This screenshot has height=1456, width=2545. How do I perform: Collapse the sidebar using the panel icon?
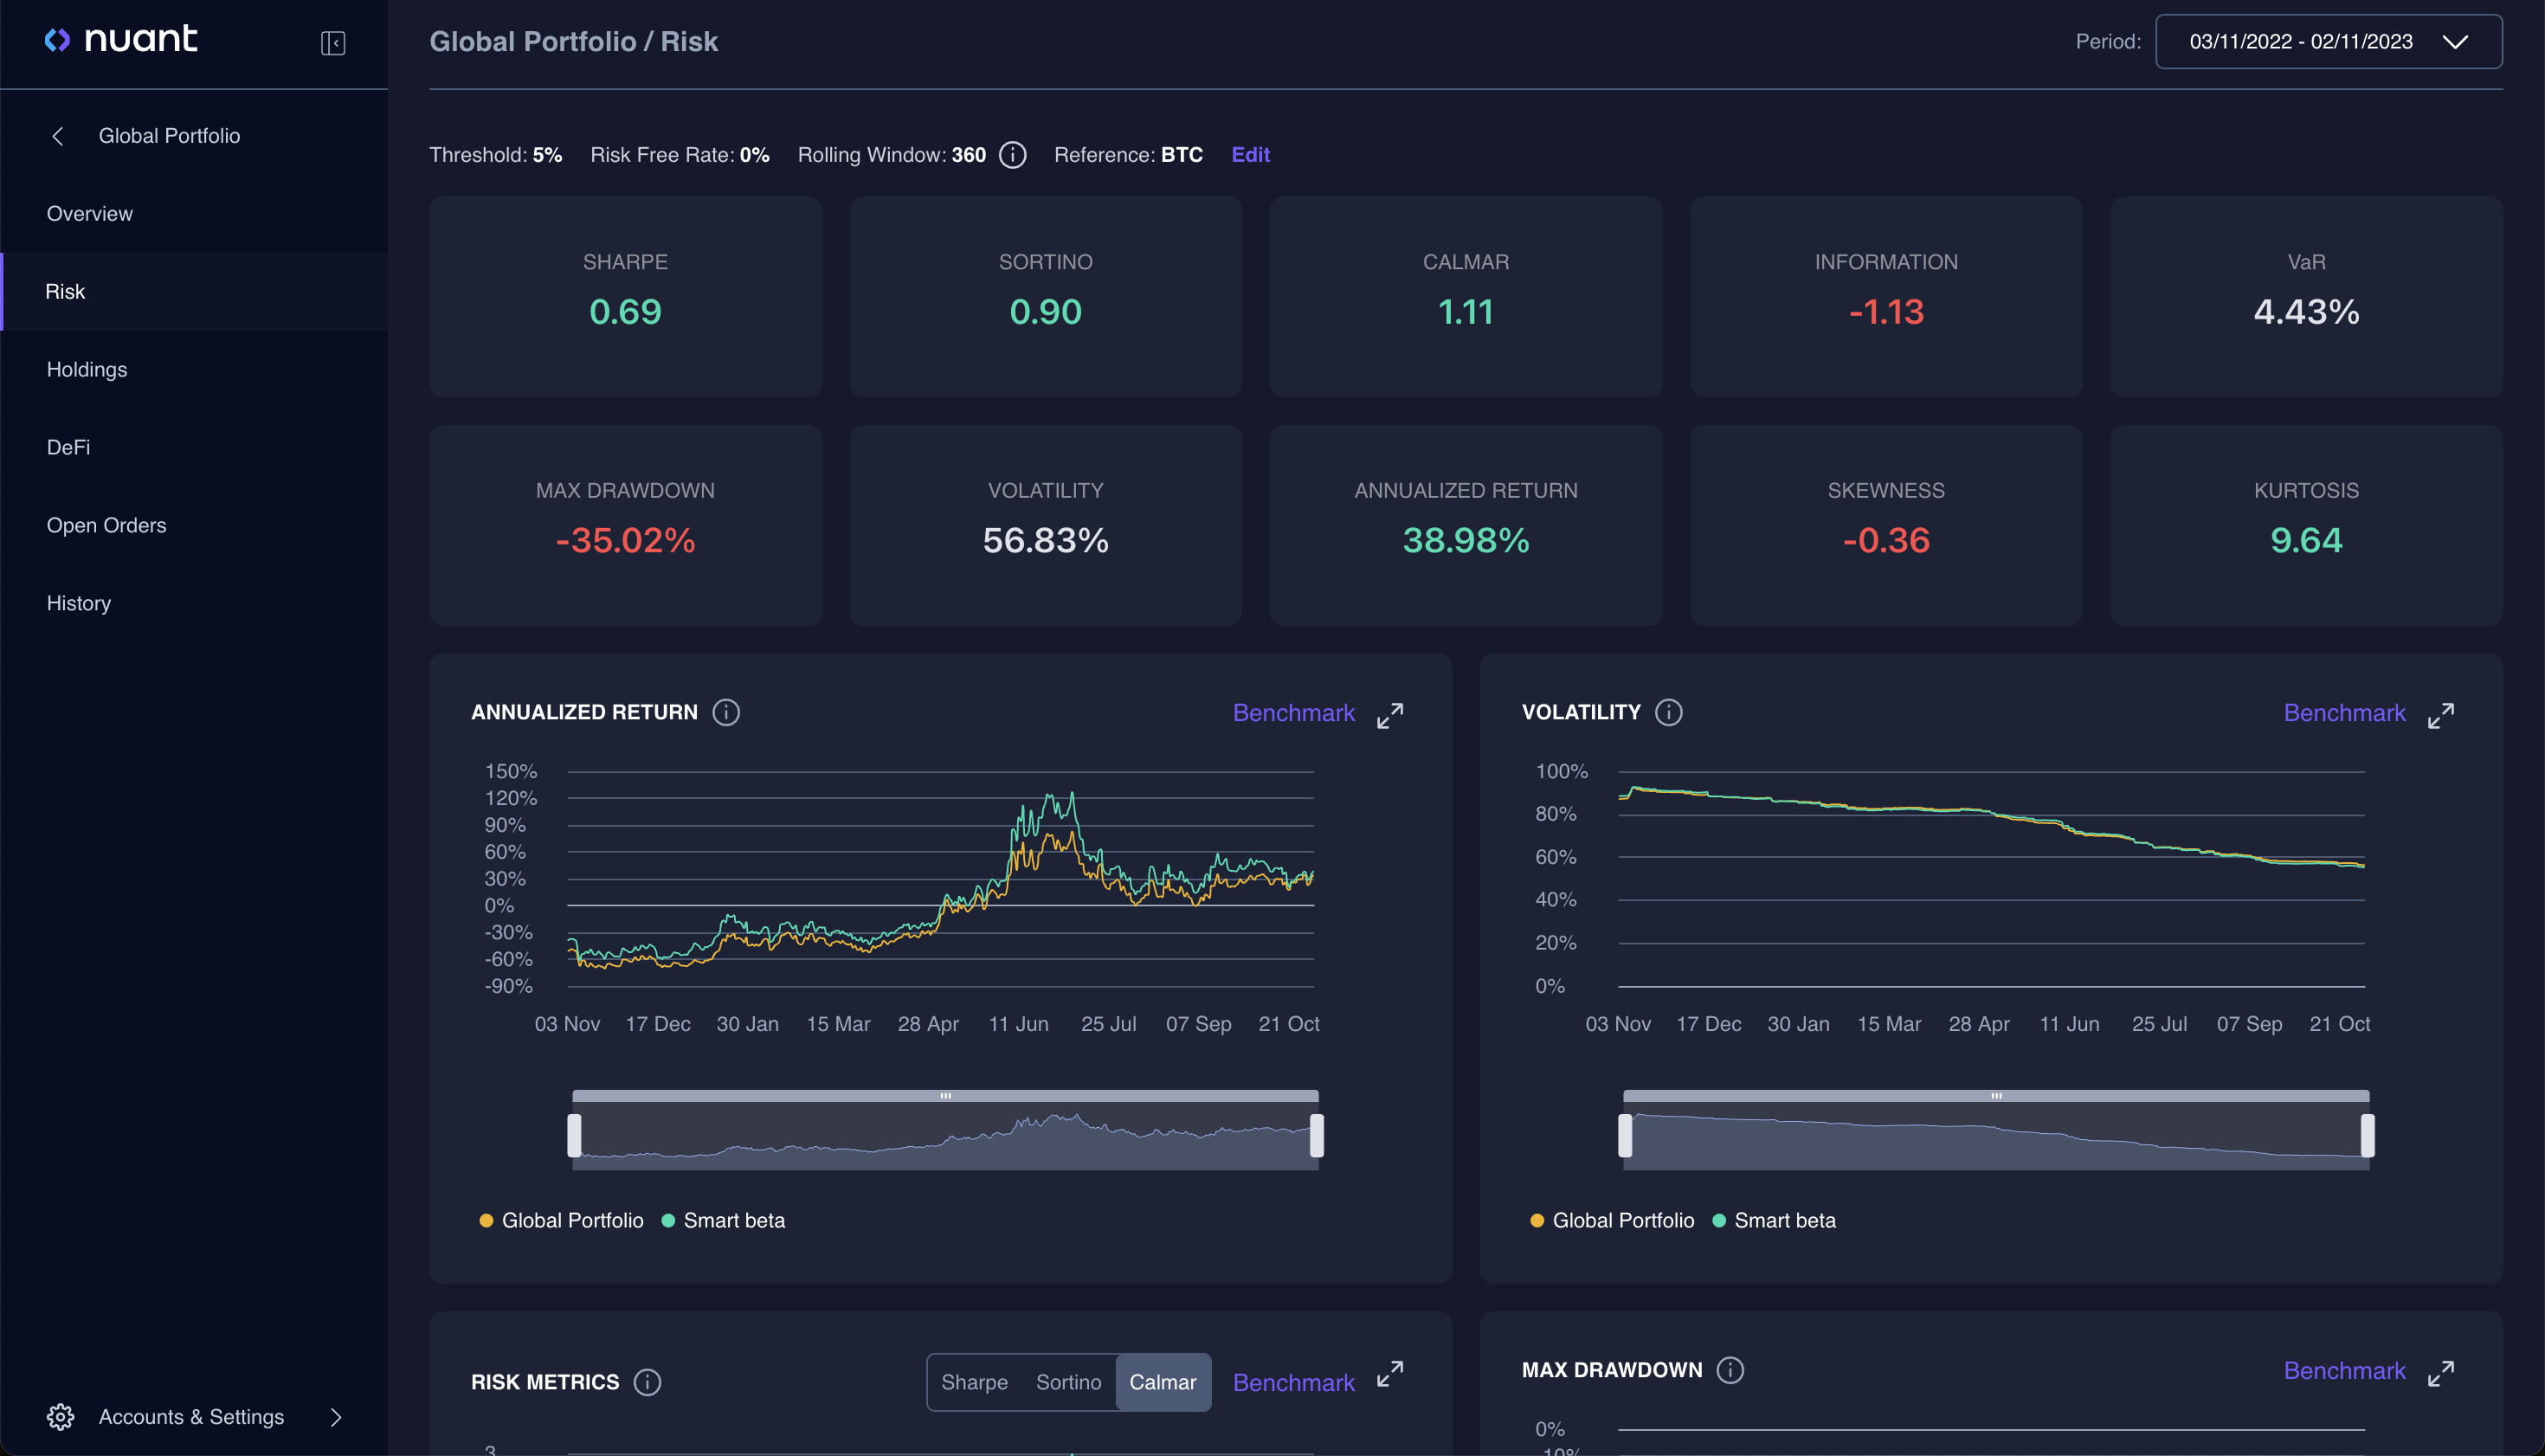[x=333, y=42]
